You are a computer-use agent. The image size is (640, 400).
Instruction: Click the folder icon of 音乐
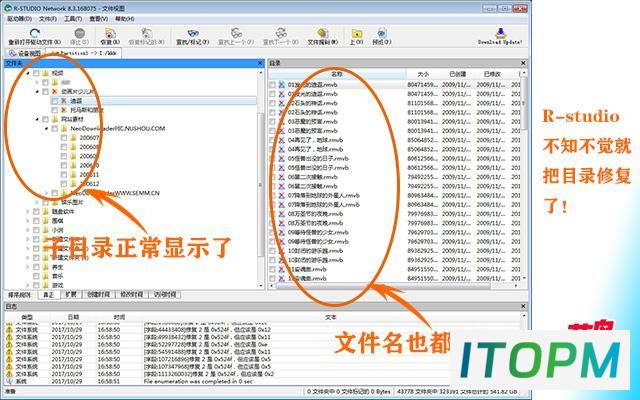pyautogui.click(x=46, y=276)
